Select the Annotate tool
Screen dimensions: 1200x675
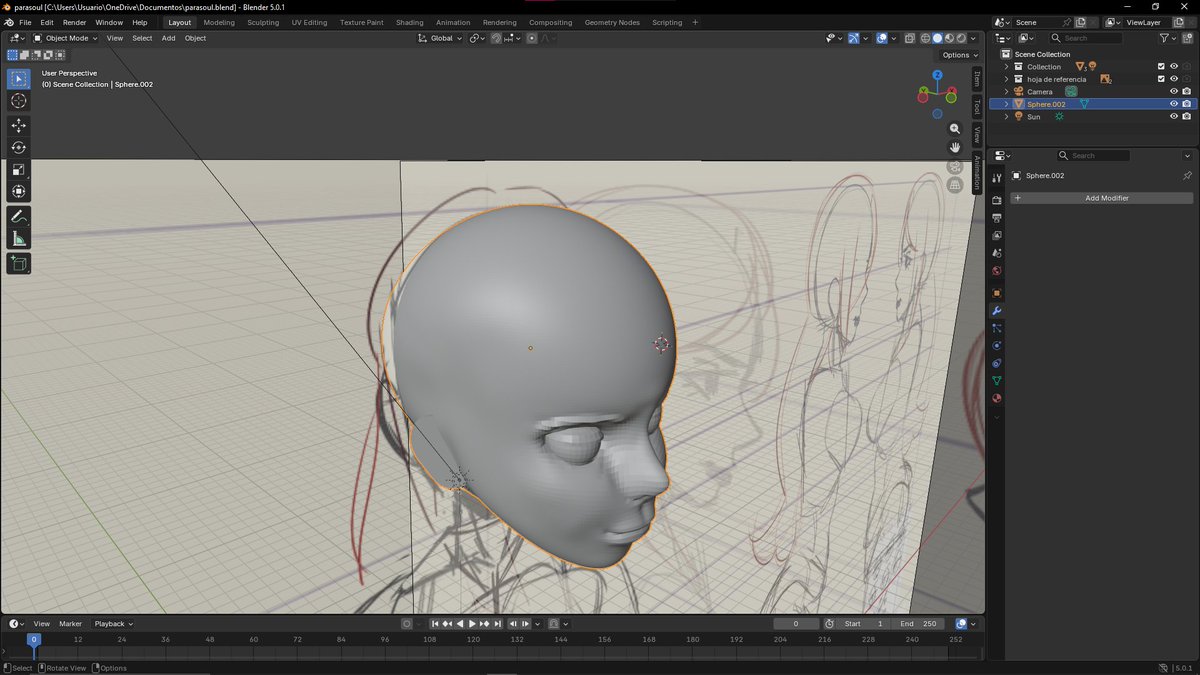(x=19, y=217)
